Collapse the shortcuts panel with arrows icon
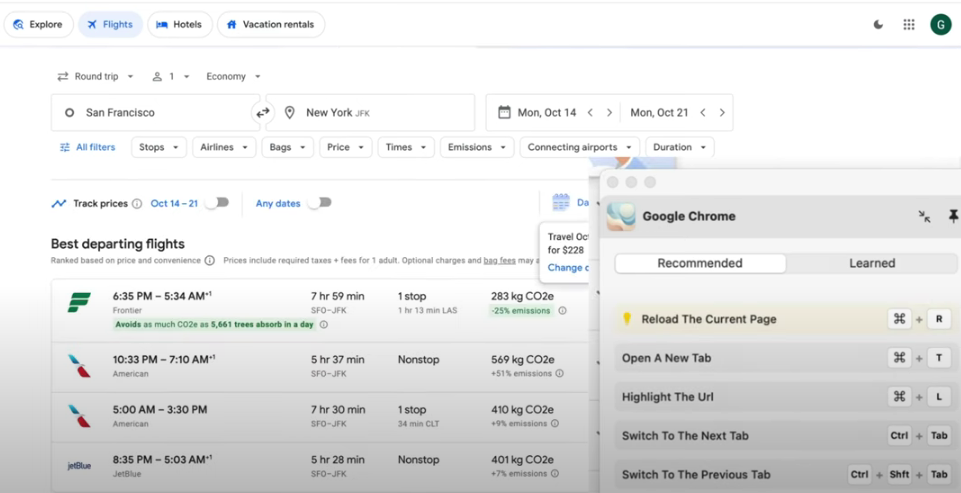The width and height of the screenshot is (961, 493). (x=924, y=216)
